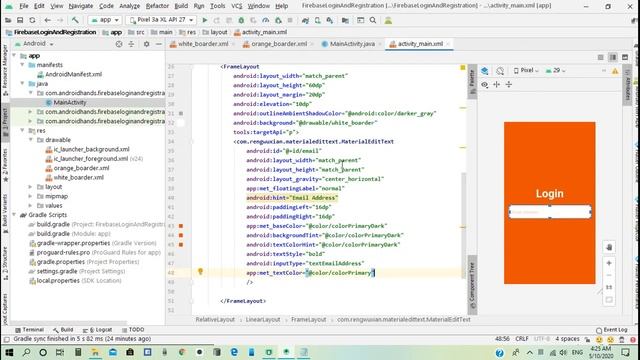Click the email input field in layout preview
Viewport: 640px width, 360px height.
[x=550, y=212]
